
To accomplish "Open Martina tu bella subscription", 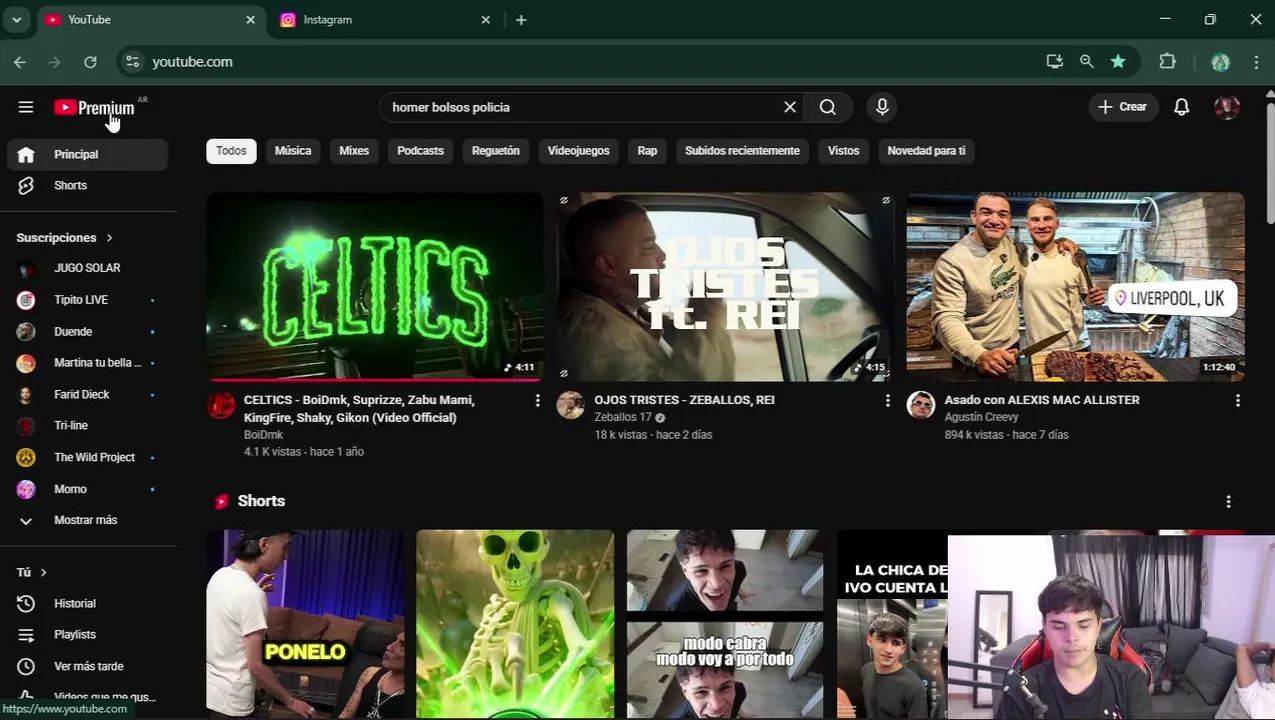I will (88, 363).
